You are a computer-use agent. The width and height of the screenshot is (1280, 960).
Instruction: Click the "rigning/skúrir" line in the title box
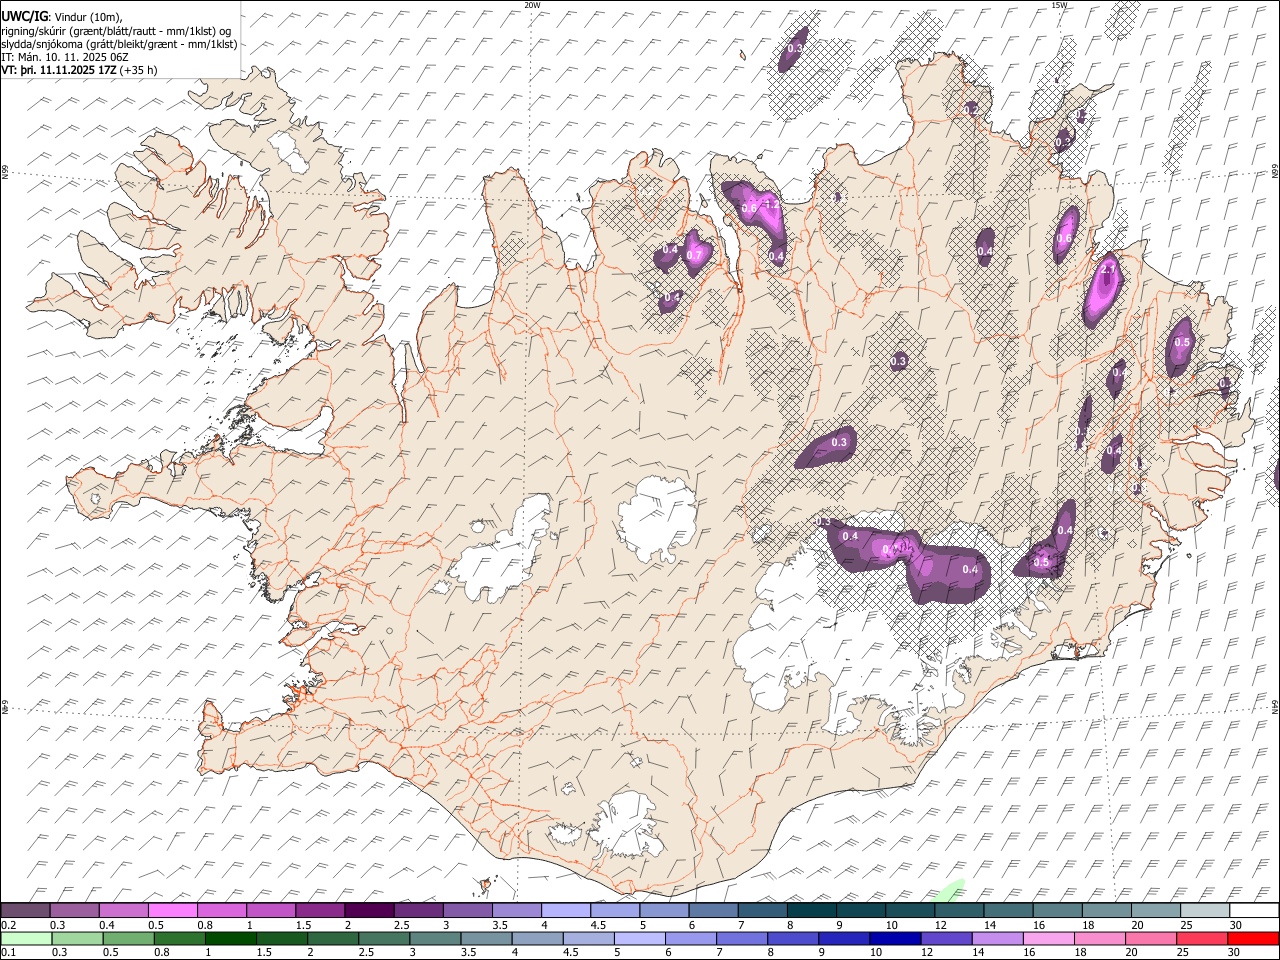pyautogui.click(x=117, y=31)
